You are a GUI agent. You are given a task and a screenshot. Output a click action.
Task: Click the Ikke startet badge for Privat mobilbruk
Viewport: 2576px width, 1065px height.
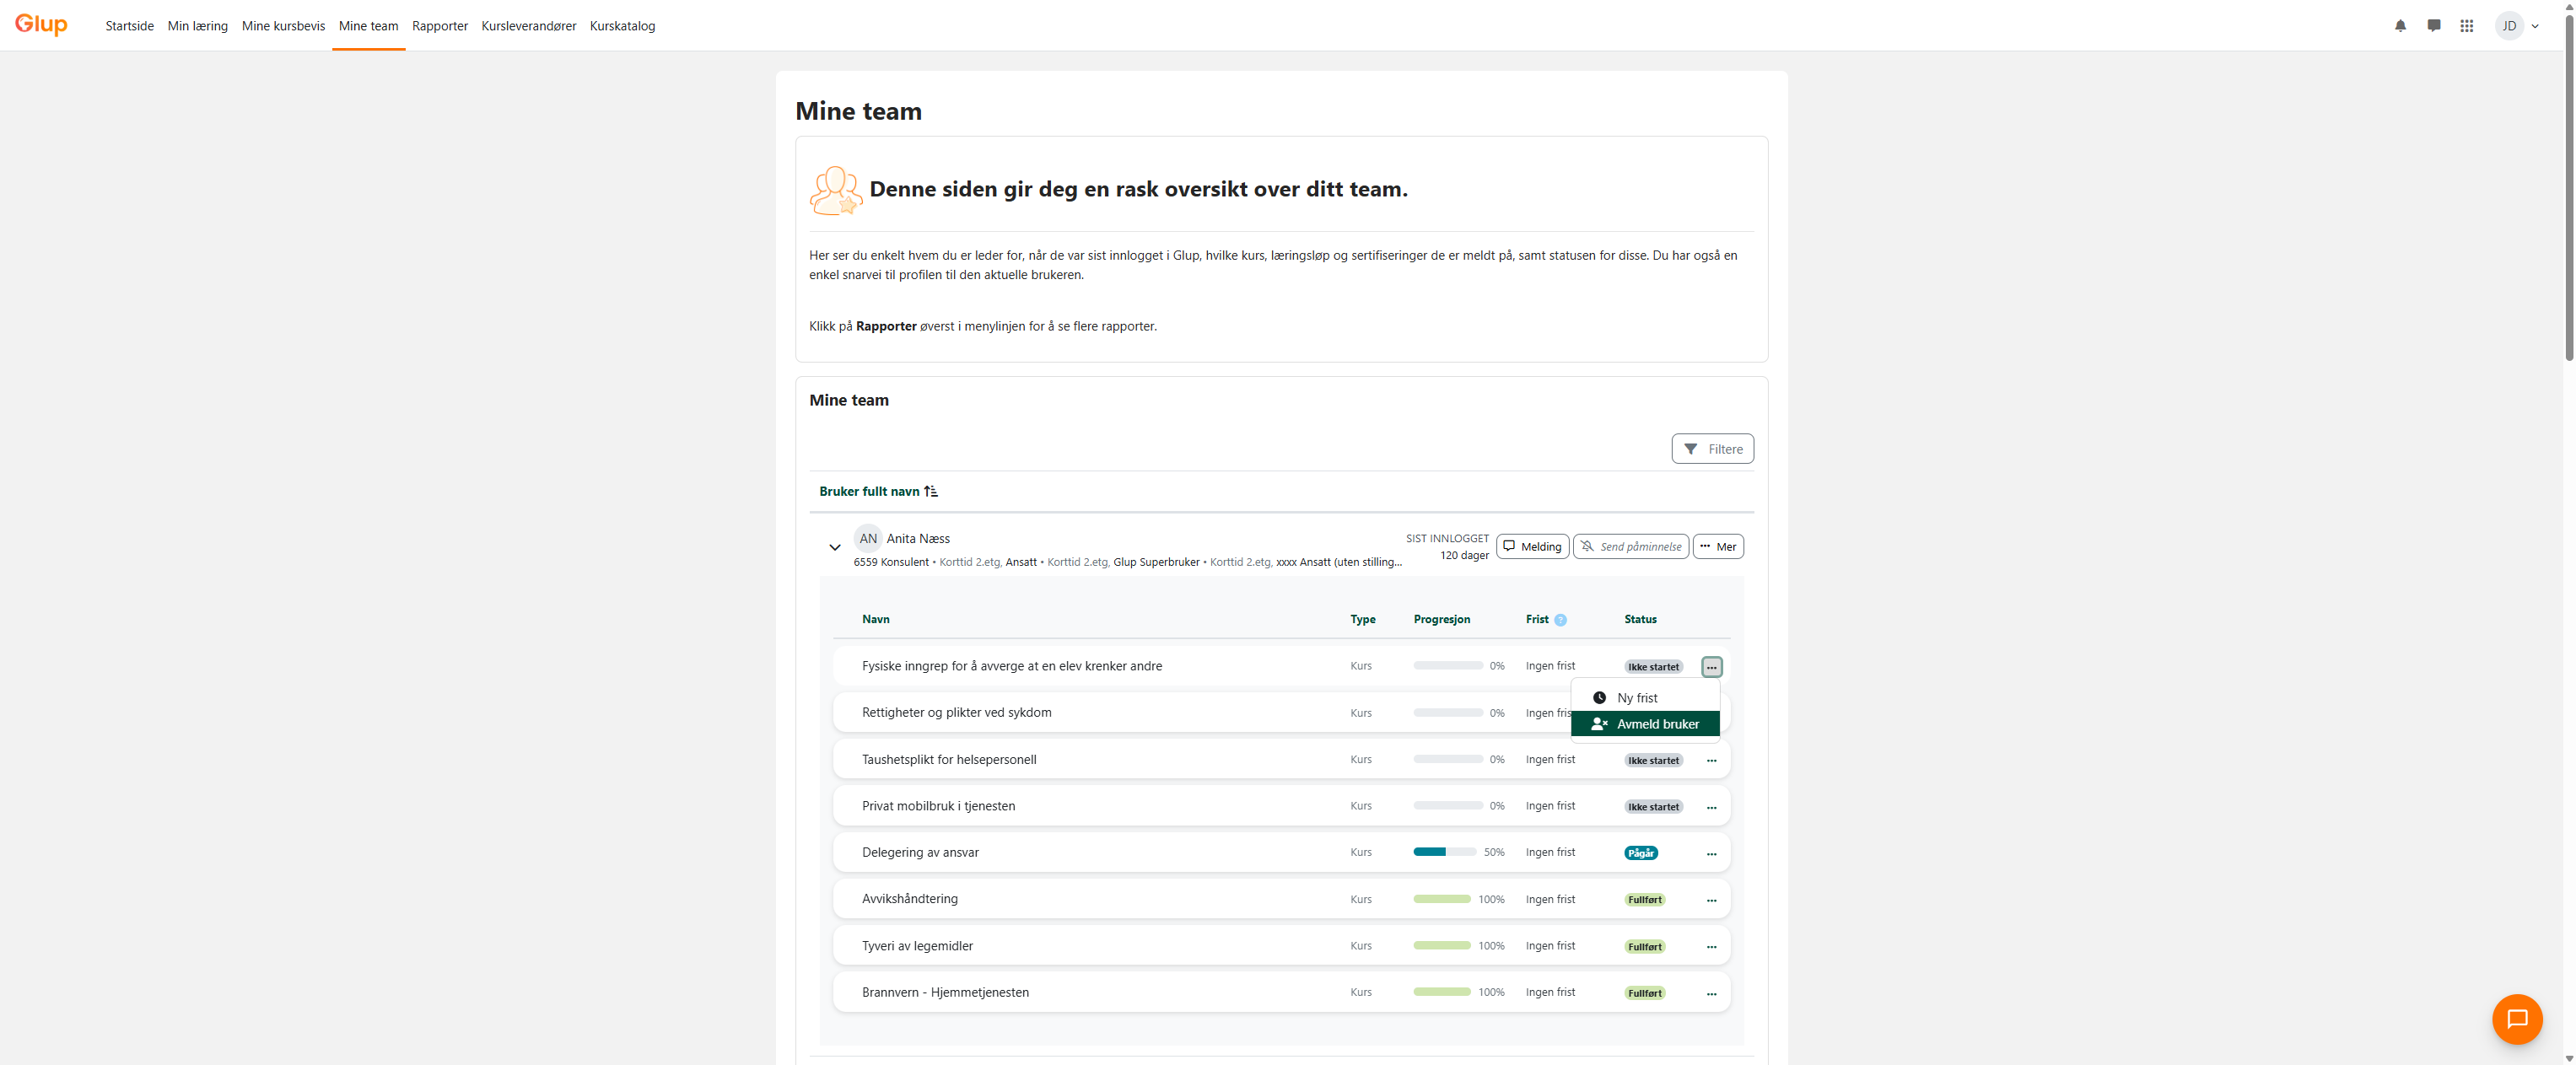pos(1653,807)
